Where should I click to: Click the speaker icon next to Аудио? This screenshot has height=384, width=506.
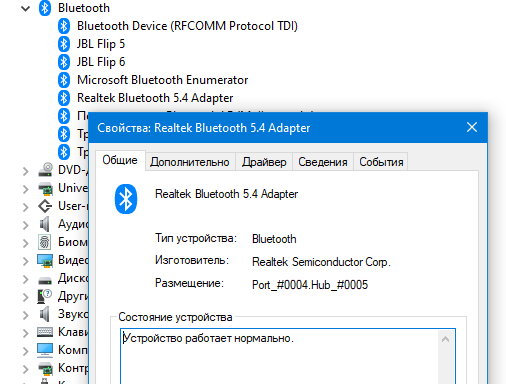tap(45, 224)
